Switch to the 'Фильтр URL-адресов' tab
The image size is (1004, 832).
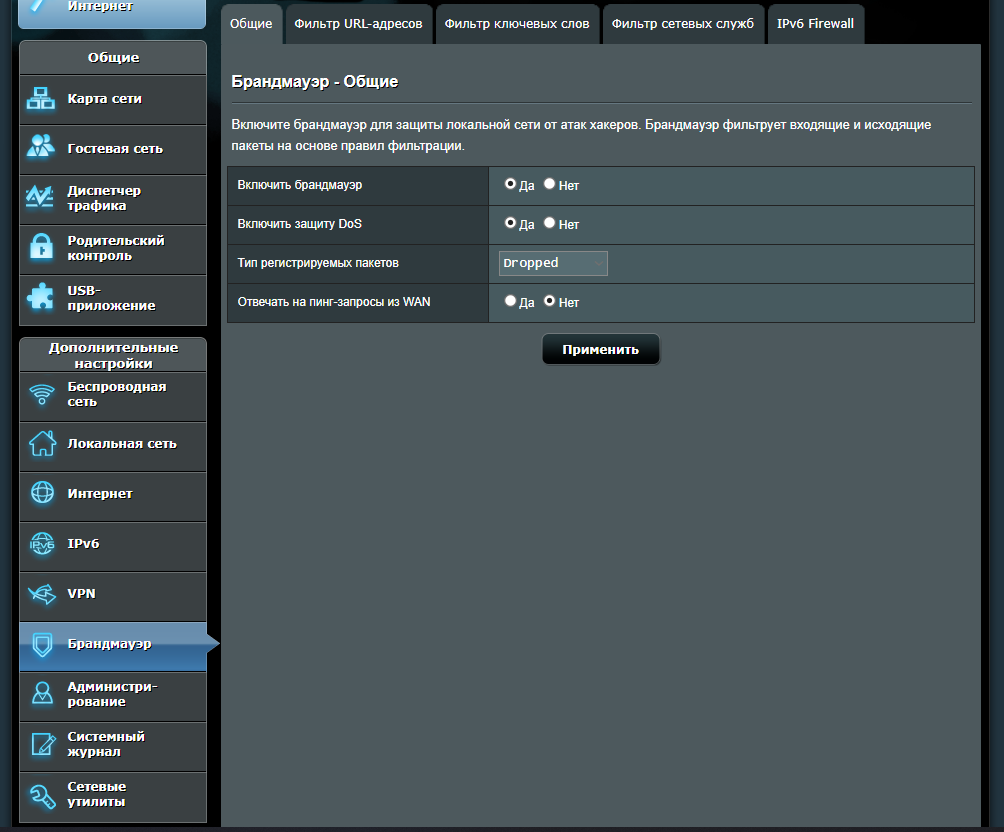358,23
